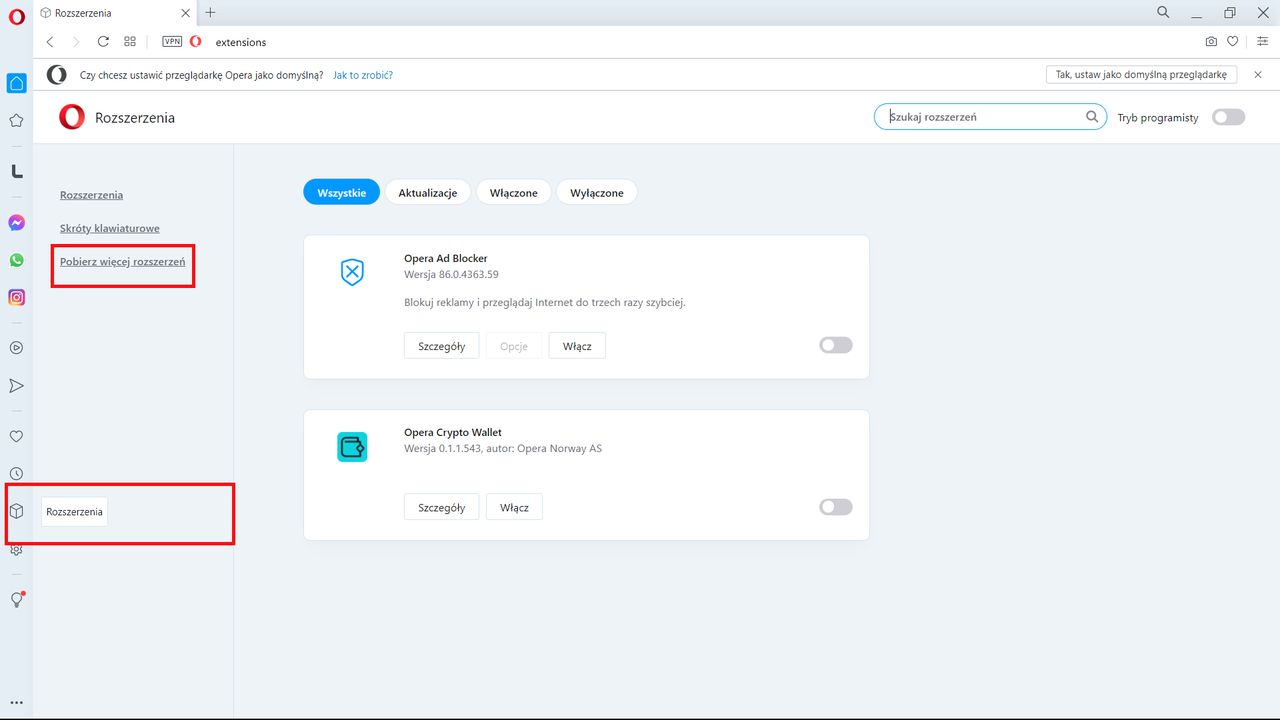Select the Włączone filter tab

pyautogui.click(x=514, y=192)
